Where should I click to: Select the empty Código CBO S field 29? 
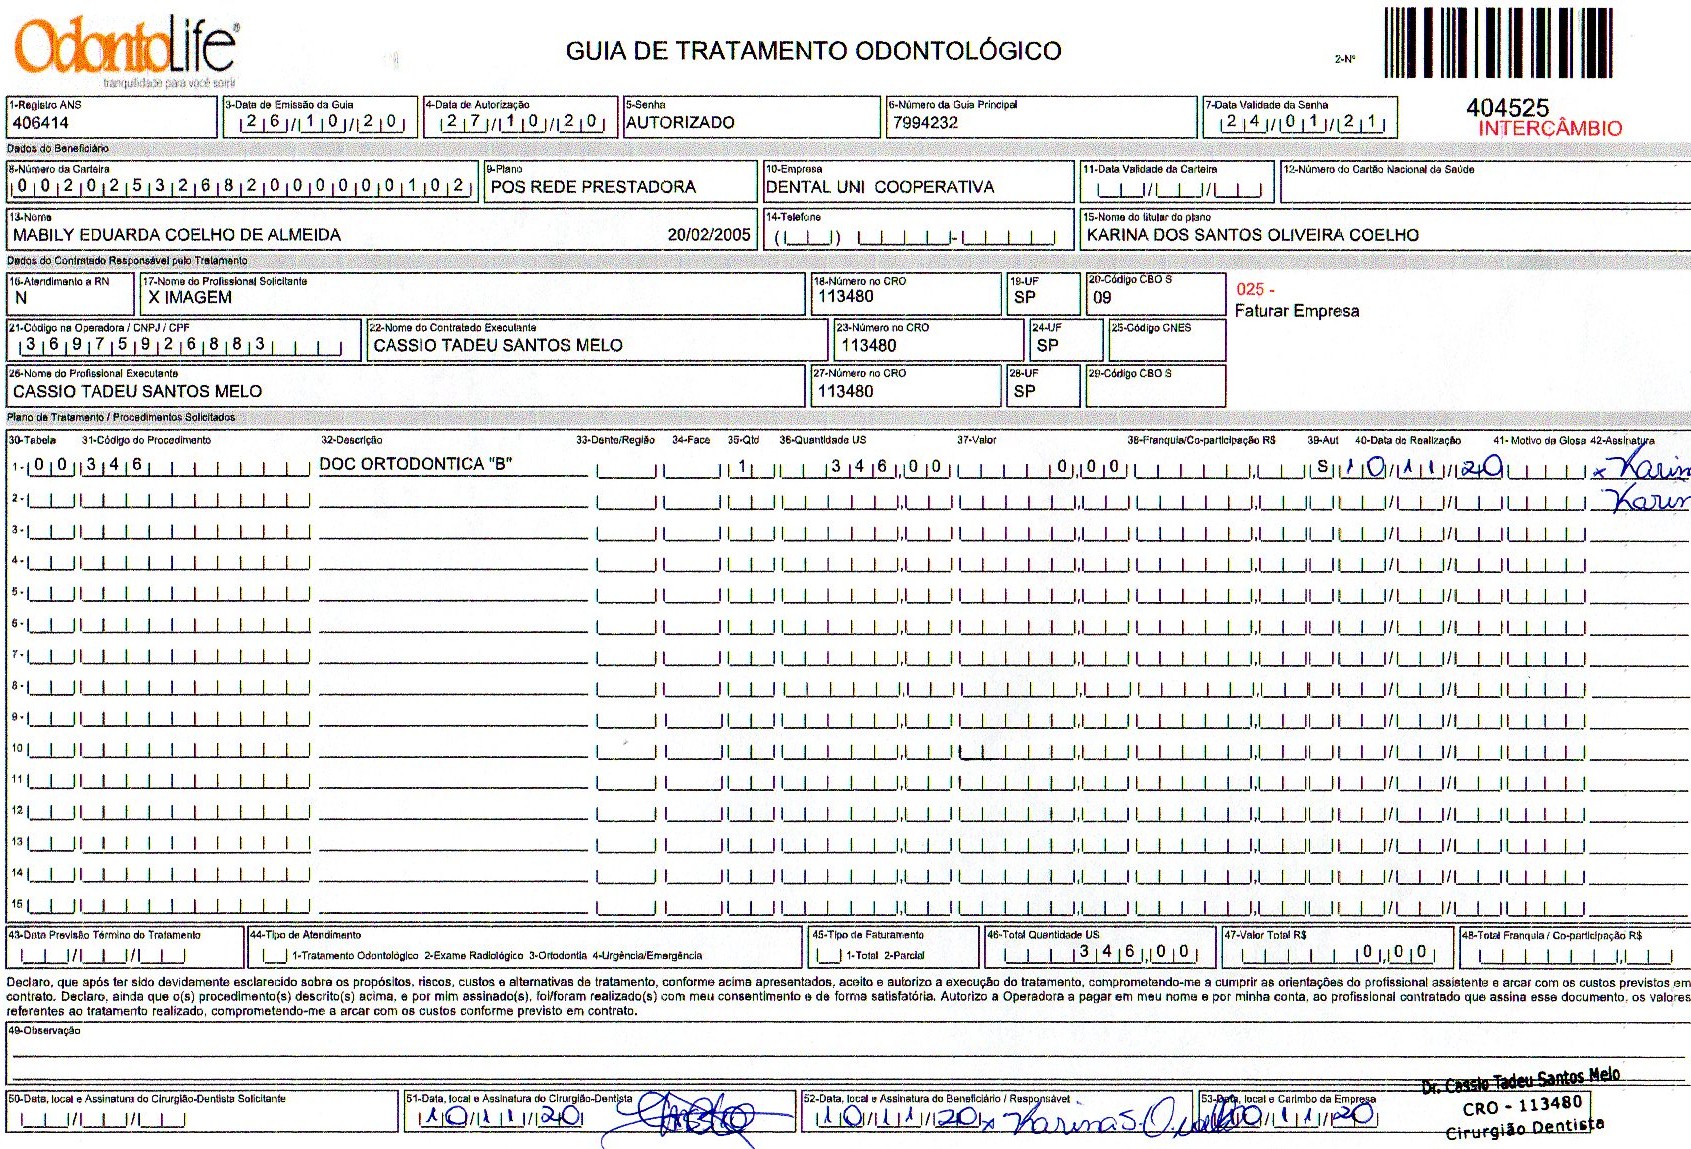[1156, 386]
